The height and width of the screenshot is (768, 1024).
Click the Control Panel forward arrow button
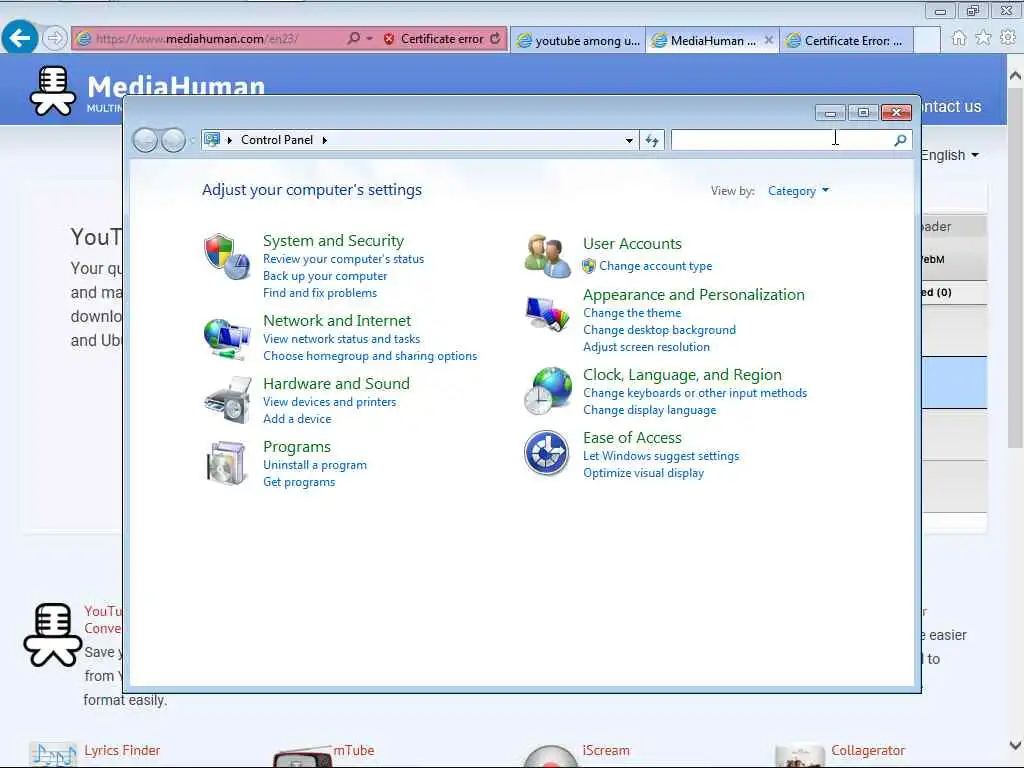(173, 140)
